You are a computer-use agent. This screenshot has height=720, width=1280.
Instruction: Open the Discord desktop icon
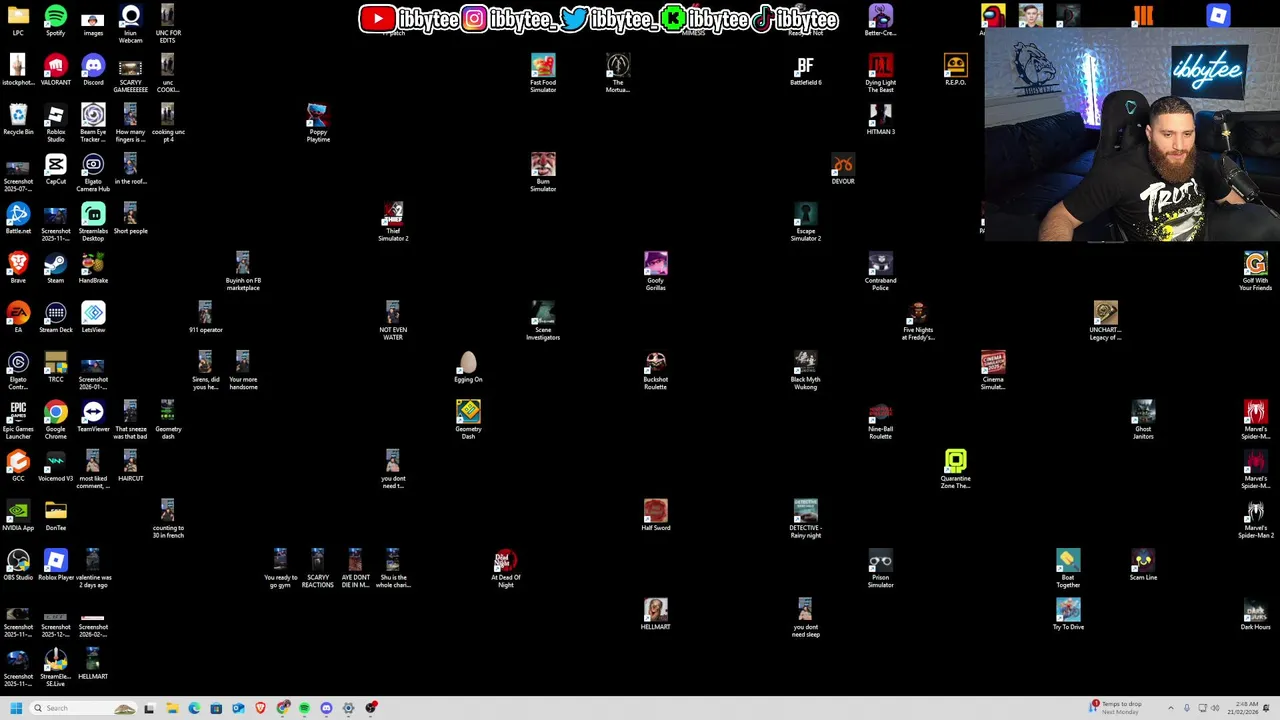93,70
